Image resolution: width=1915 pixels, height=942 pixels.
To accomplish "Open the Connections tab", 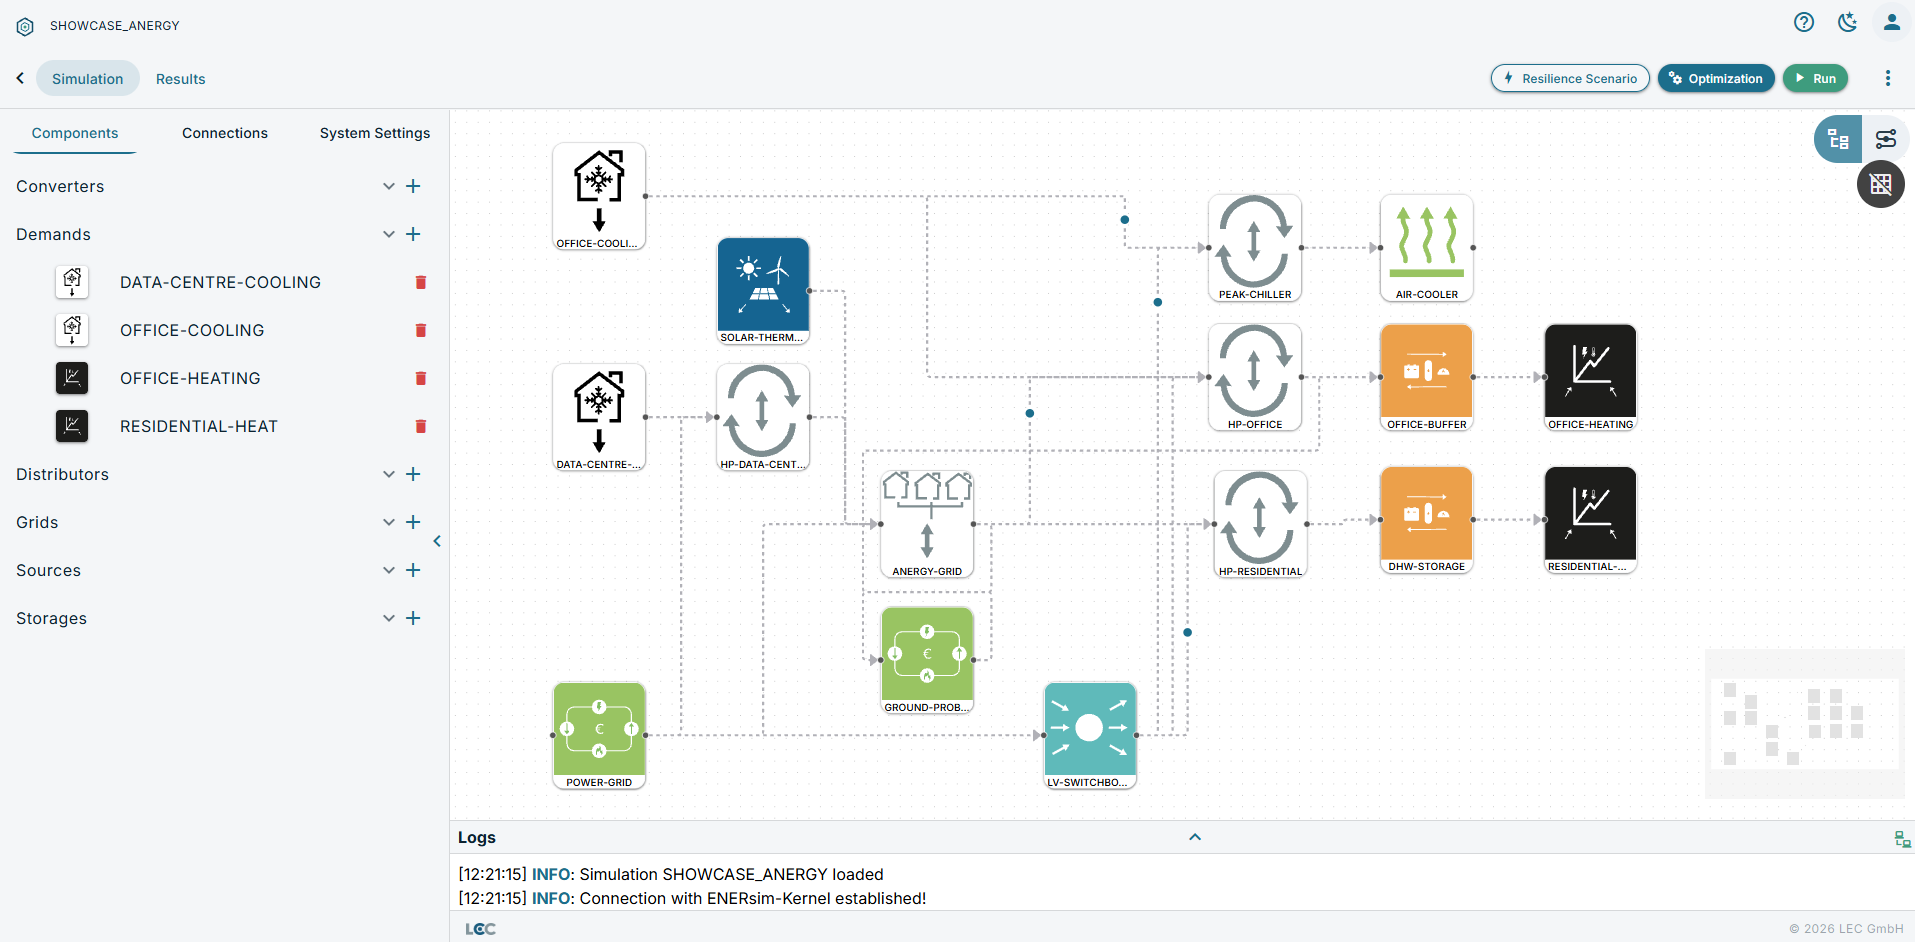I will pyautogui.click(x=225, y=133).
